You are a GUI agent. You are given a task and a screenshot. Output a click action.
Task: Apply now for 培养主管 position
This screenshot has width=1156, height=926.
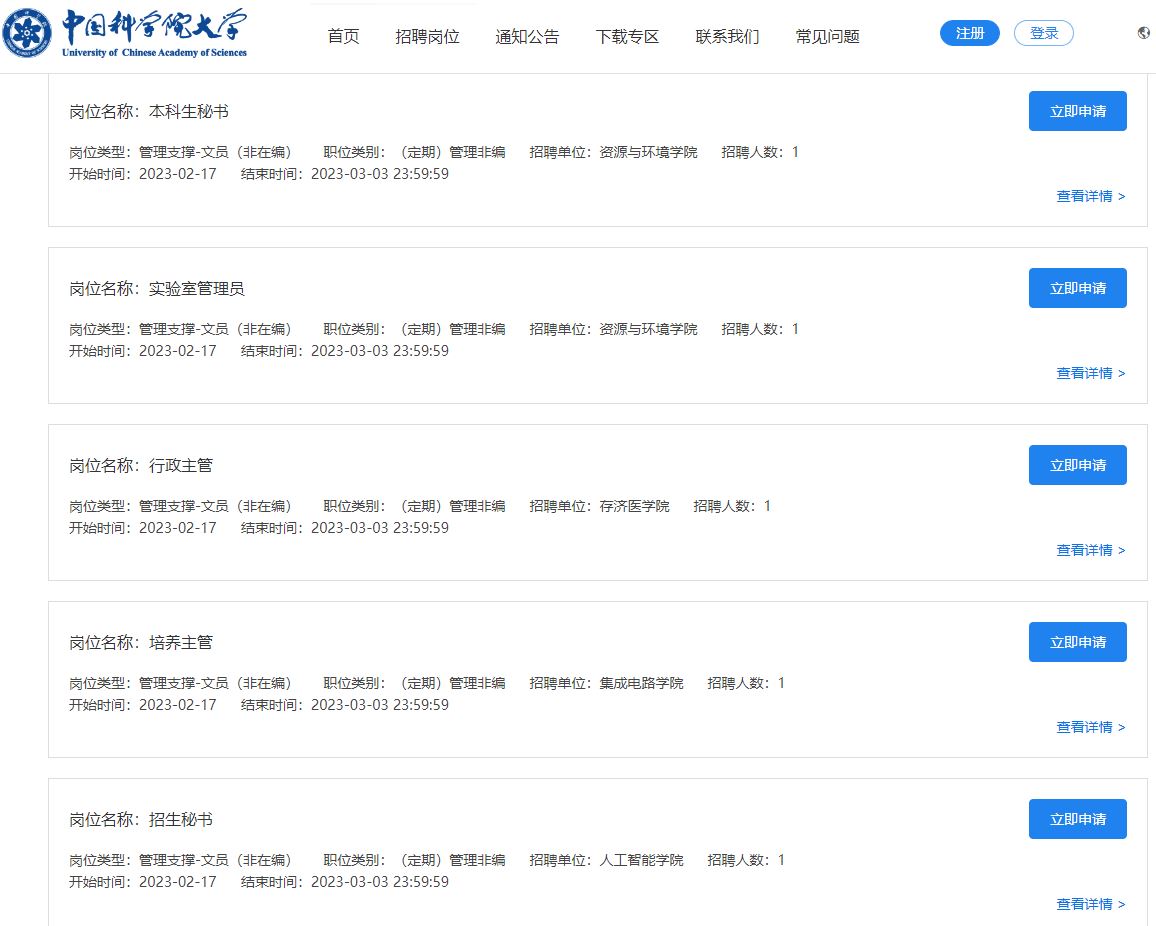[x=1078, y=642]
